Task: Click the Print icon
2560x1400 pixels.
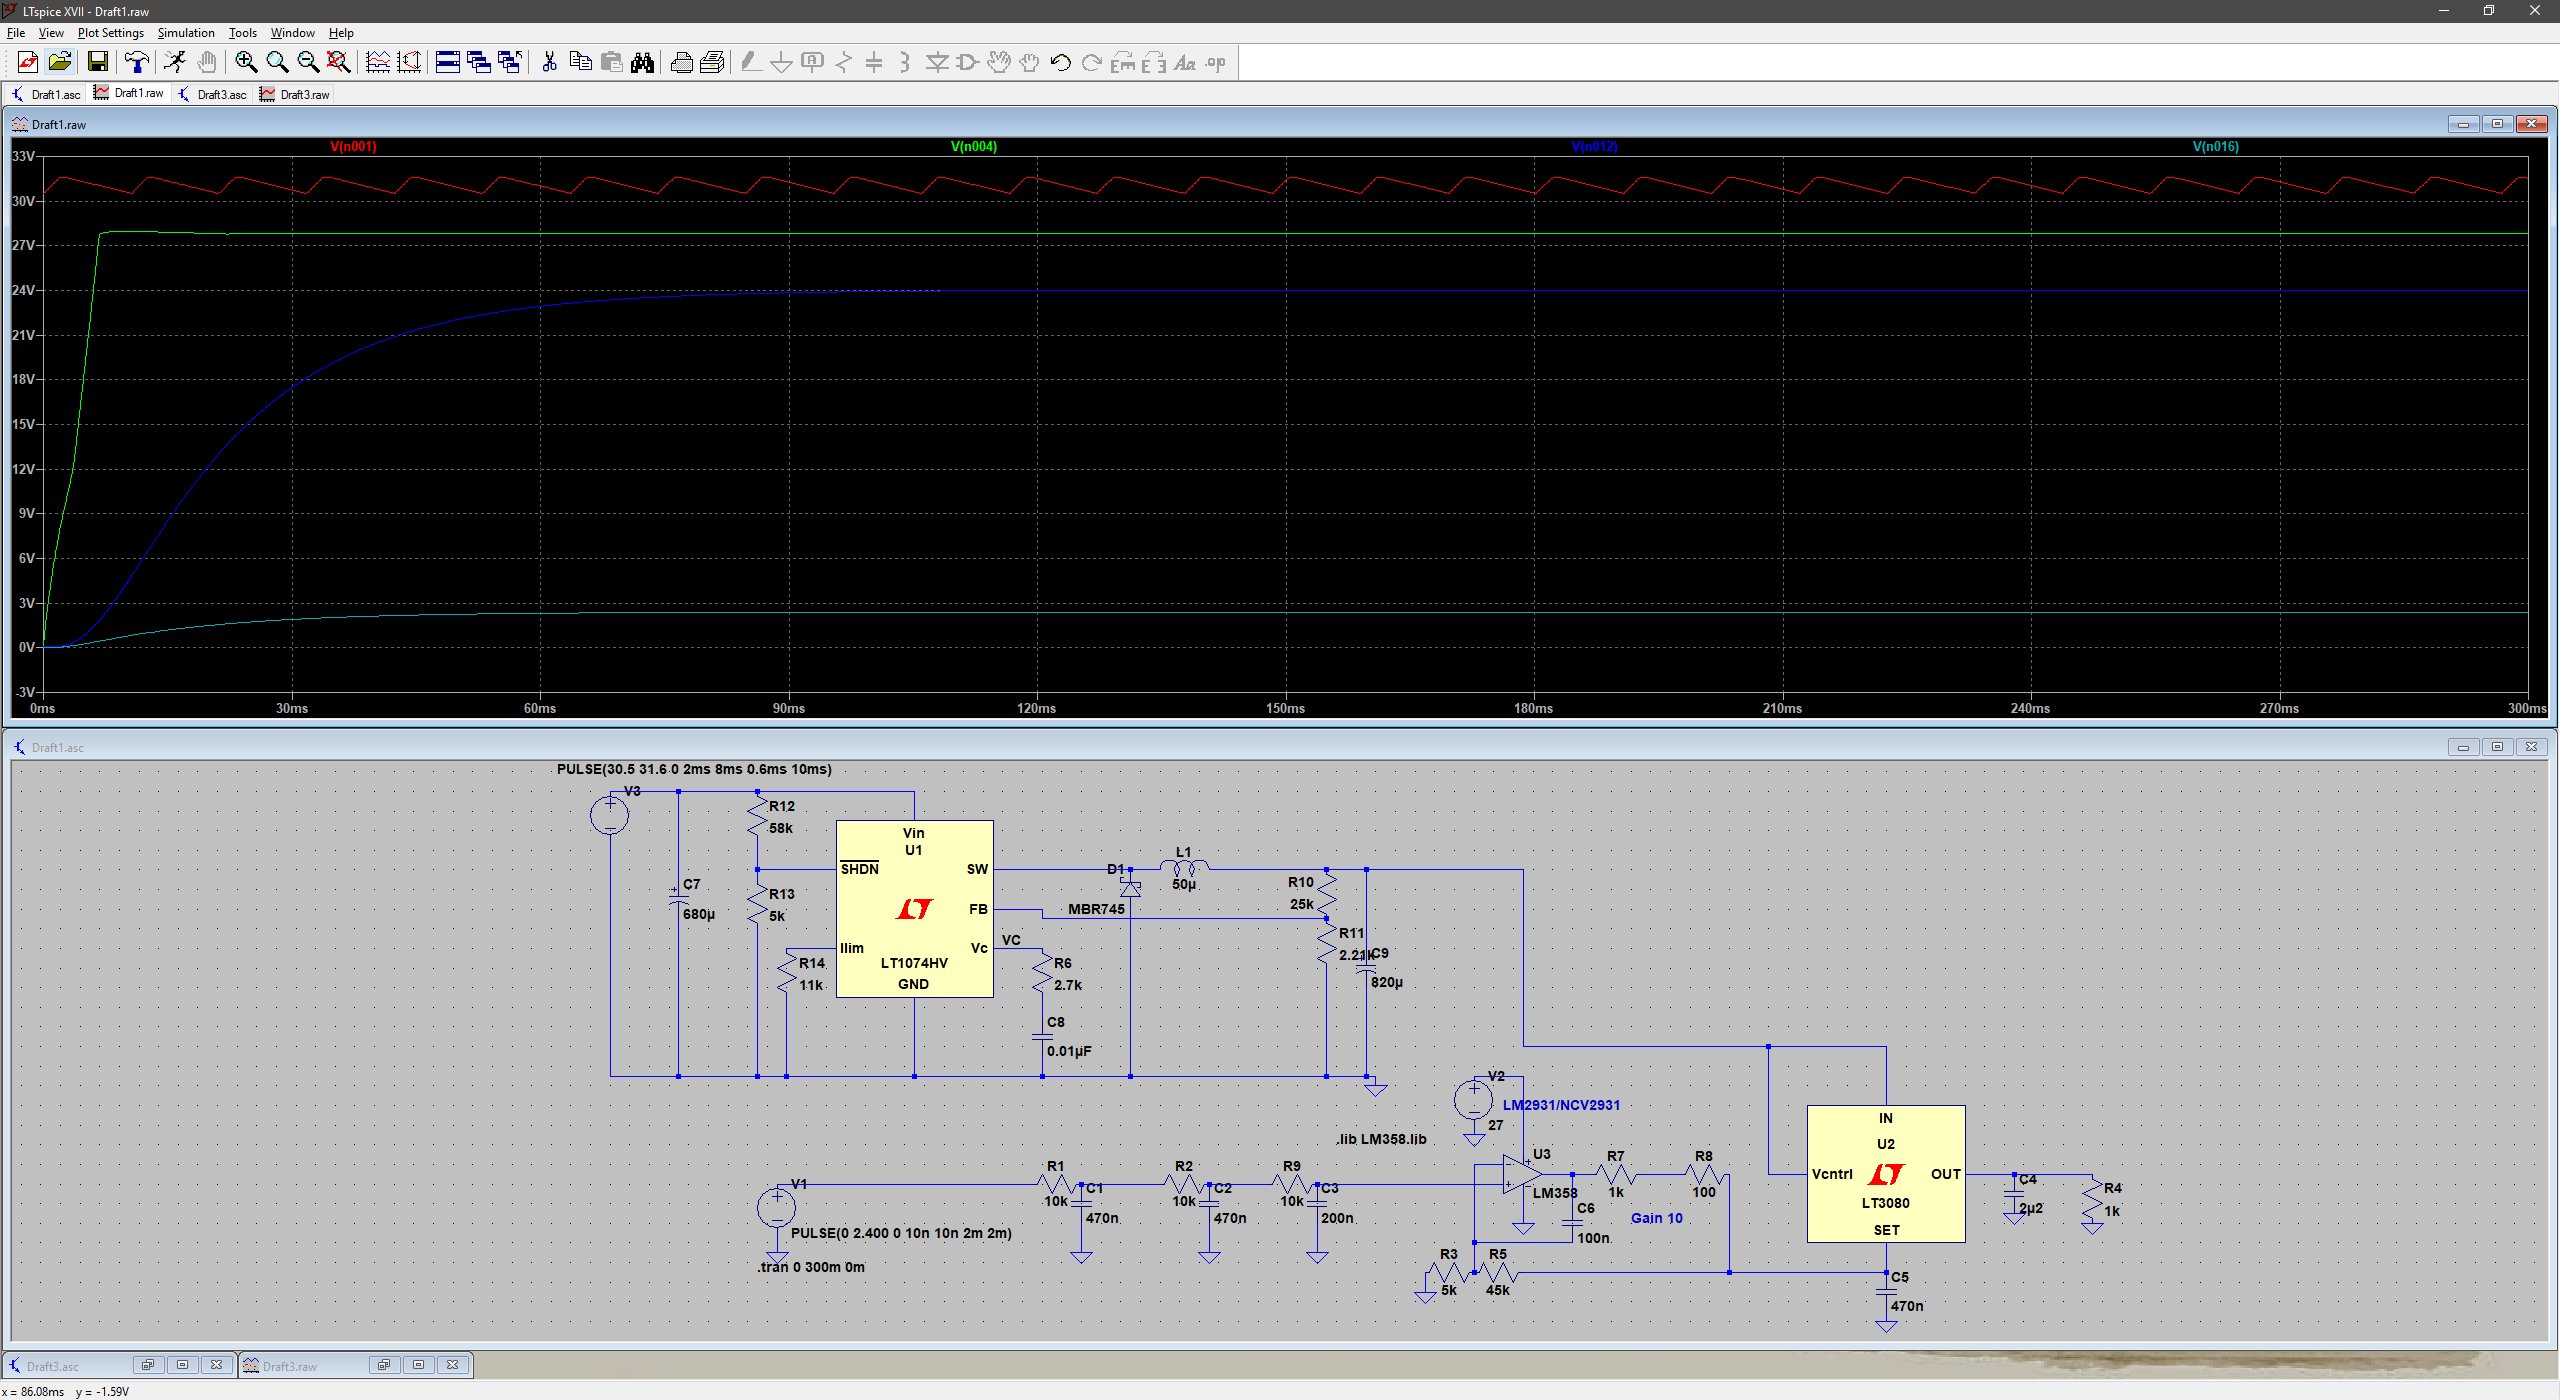Action: [x=681, y=62]
